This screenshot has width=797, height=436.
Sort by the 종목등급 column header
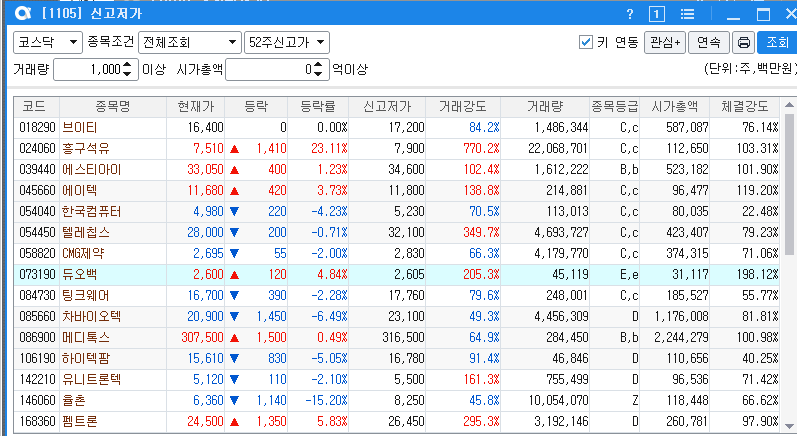click(615, 107)
